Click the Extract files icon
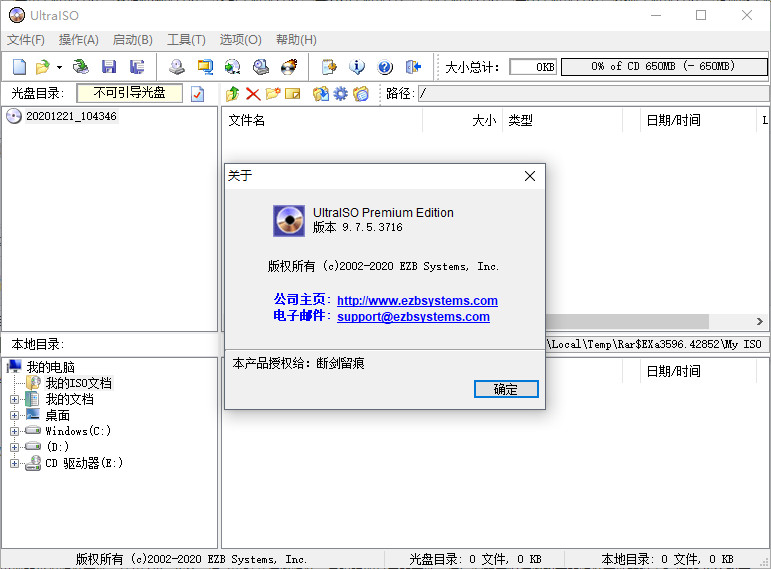771x569 pixels. coord(321,93)
